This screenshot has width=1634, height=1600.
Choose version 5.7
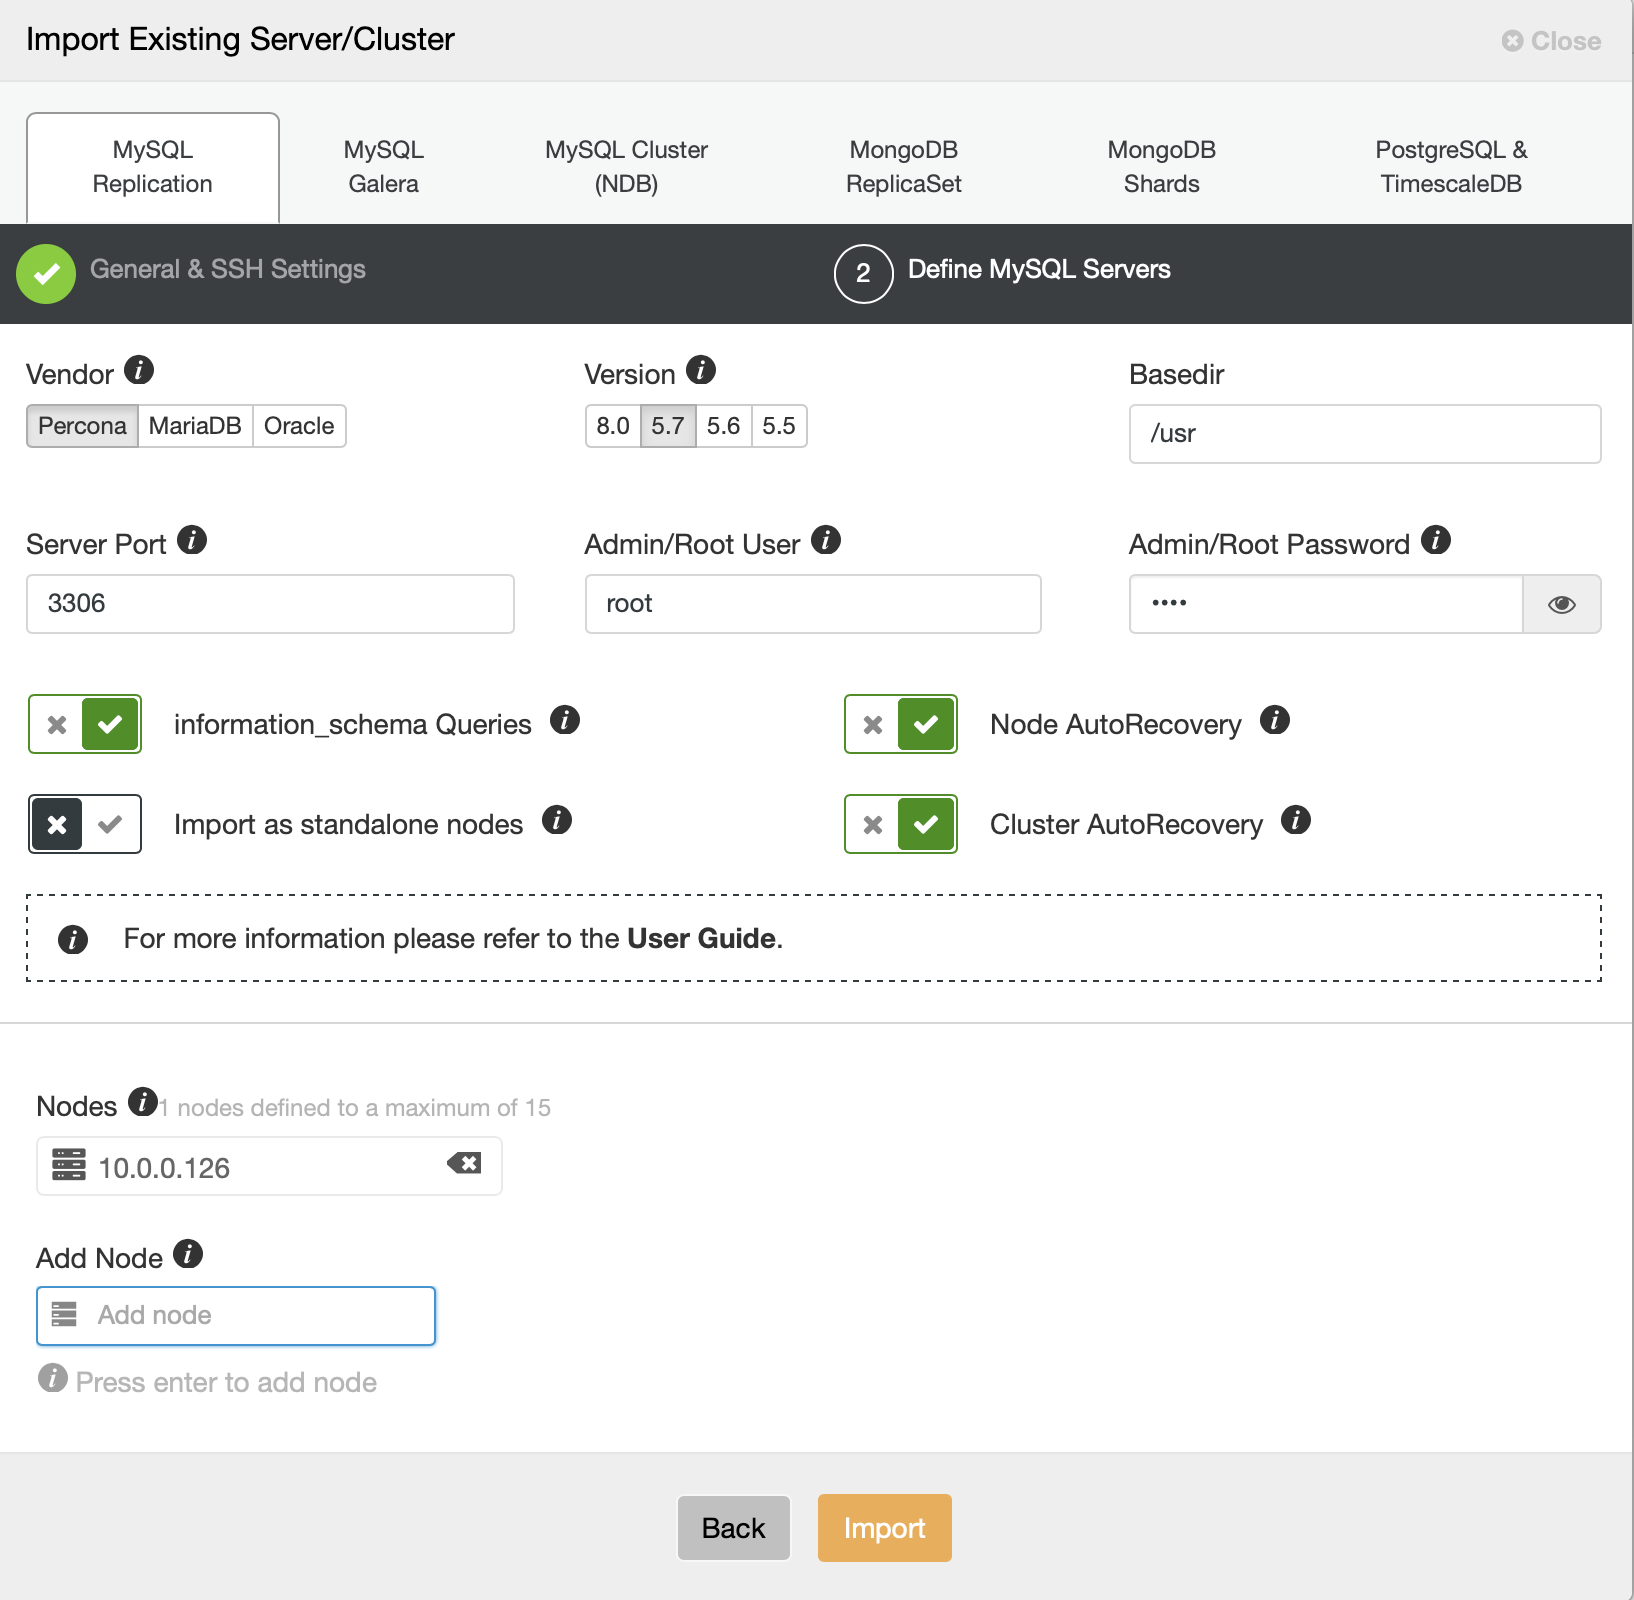[x=668, y=426]
